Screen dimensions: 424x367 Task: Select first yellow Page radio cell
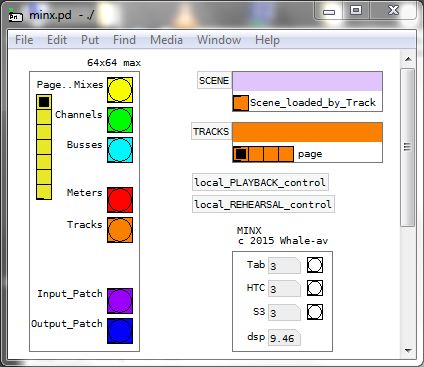[x=44, y=102]
